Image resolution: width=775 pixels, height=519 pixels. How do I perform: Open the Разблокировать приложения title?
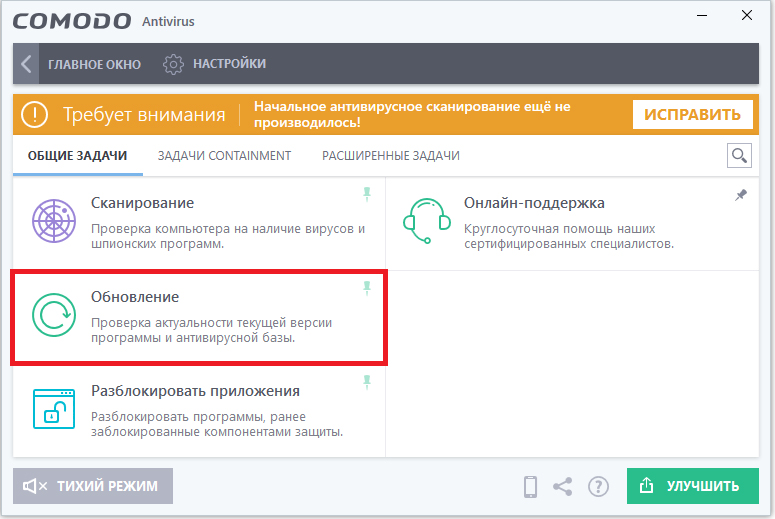tap(195, 391)
